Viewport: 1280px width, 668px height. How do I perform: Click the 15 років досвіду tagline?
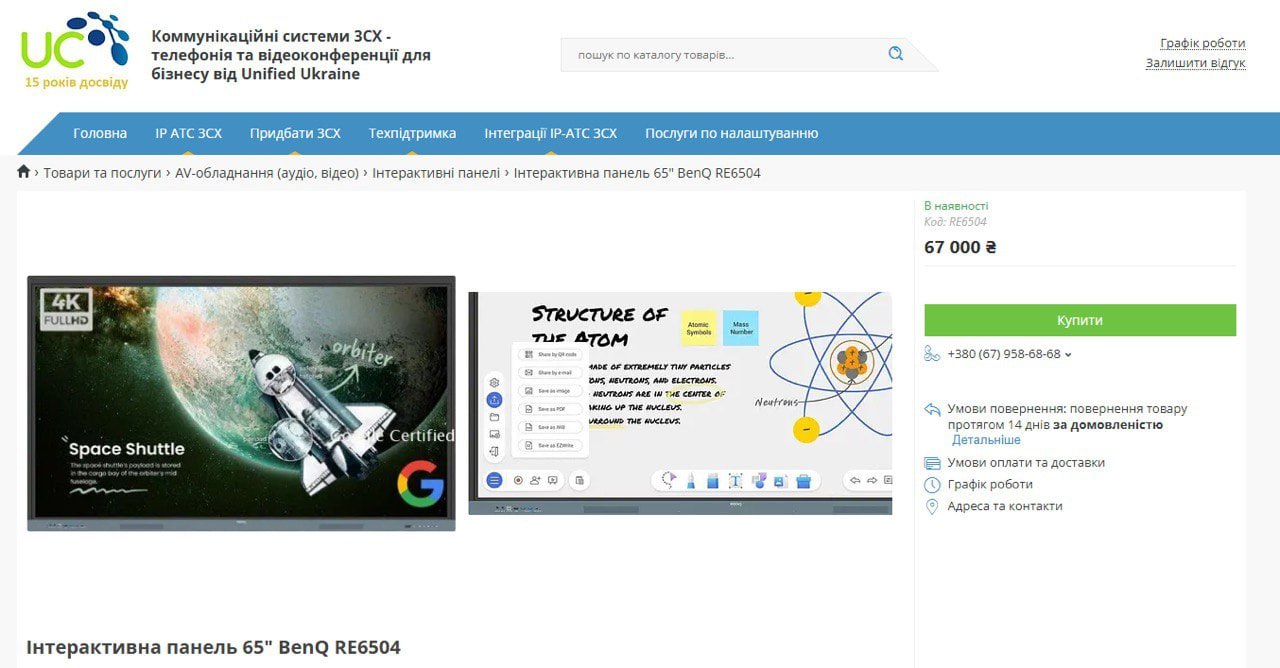[76, 82]
